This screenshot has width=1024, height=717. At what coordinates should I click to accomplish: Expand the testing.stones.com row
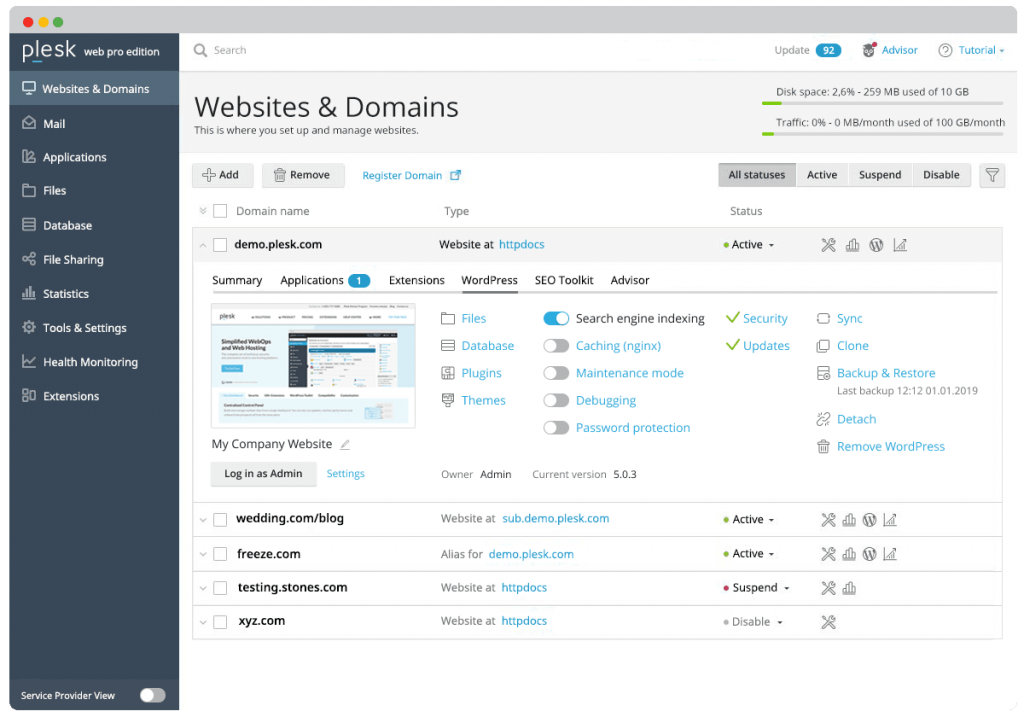click(203, 588)
